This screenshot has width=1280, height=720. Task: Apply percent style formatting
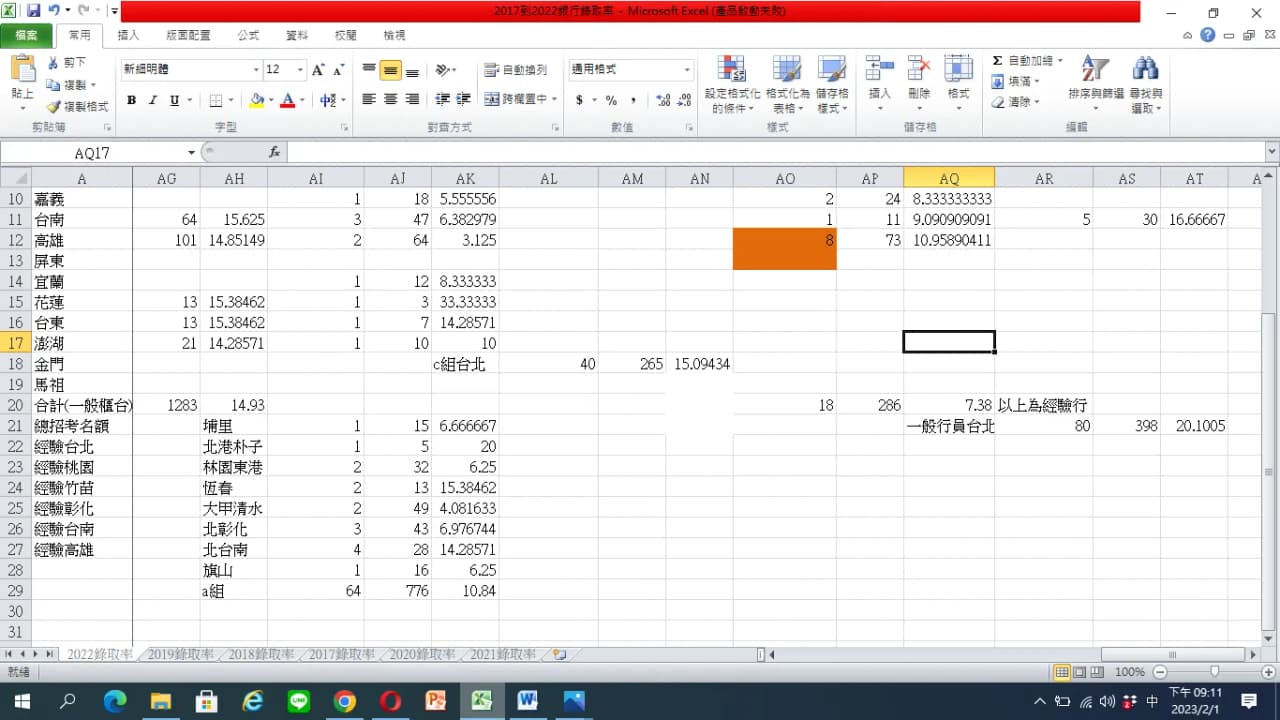point(611,100)
